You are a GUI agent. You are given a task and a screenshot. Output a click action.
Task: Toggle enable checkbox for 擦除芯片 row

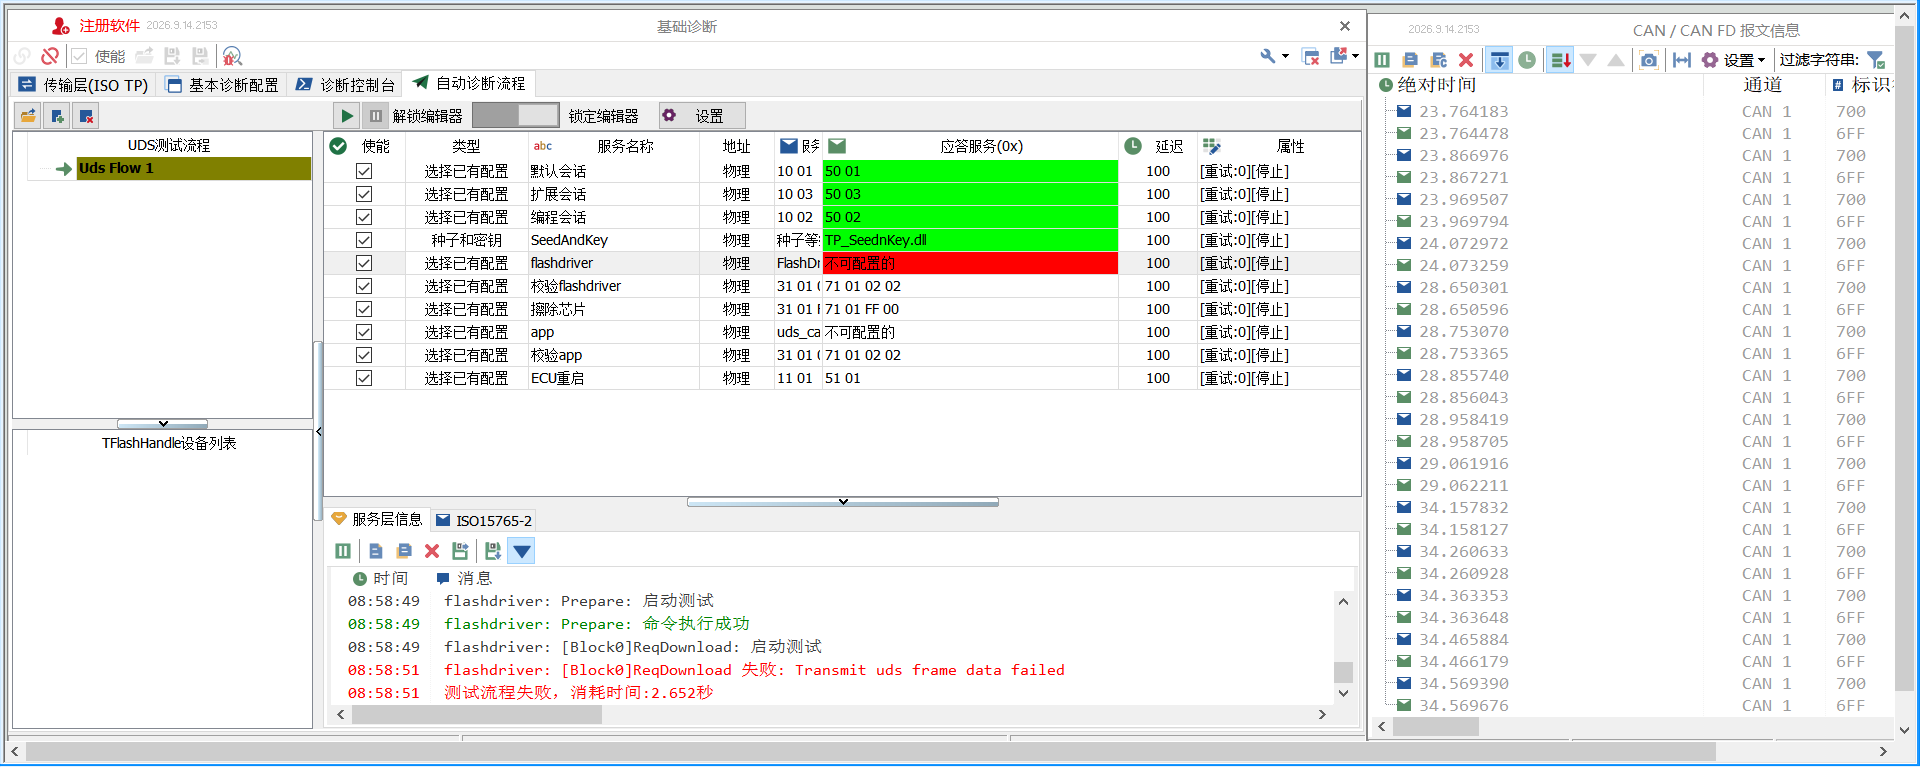[x=364, y=309]
